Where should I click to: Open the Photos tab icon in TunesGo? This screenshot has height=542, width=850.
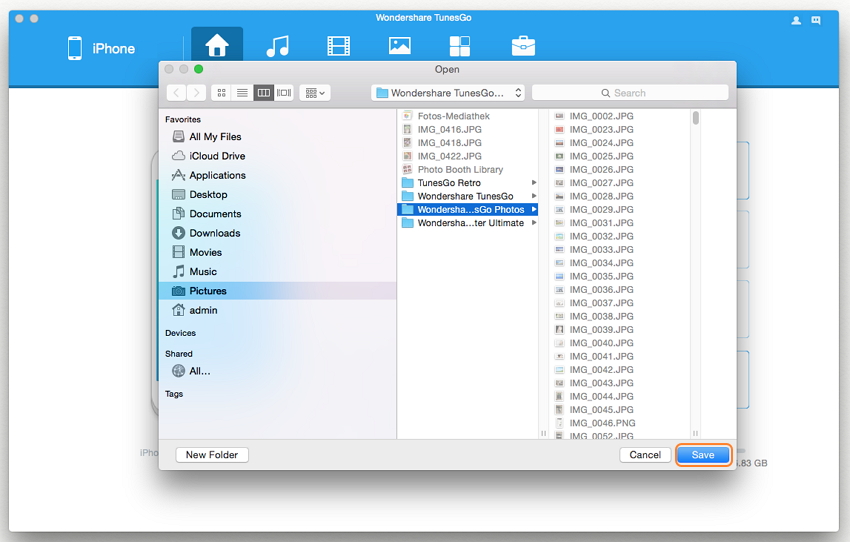tap(399, 46)
